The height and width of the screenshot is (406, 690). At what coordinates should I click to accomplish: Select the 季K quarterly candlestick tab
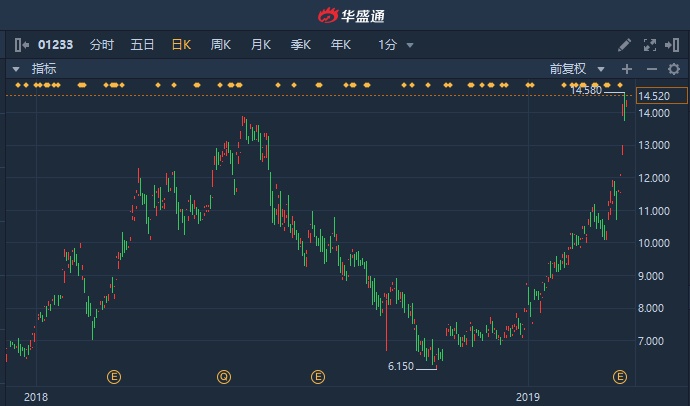point(301,45)
